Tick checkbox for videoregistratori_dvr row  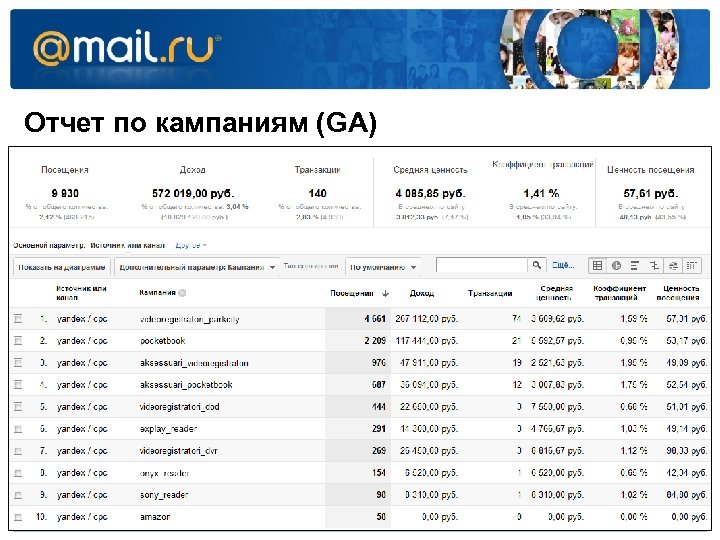pyautogui.click(x=18, y=450)
